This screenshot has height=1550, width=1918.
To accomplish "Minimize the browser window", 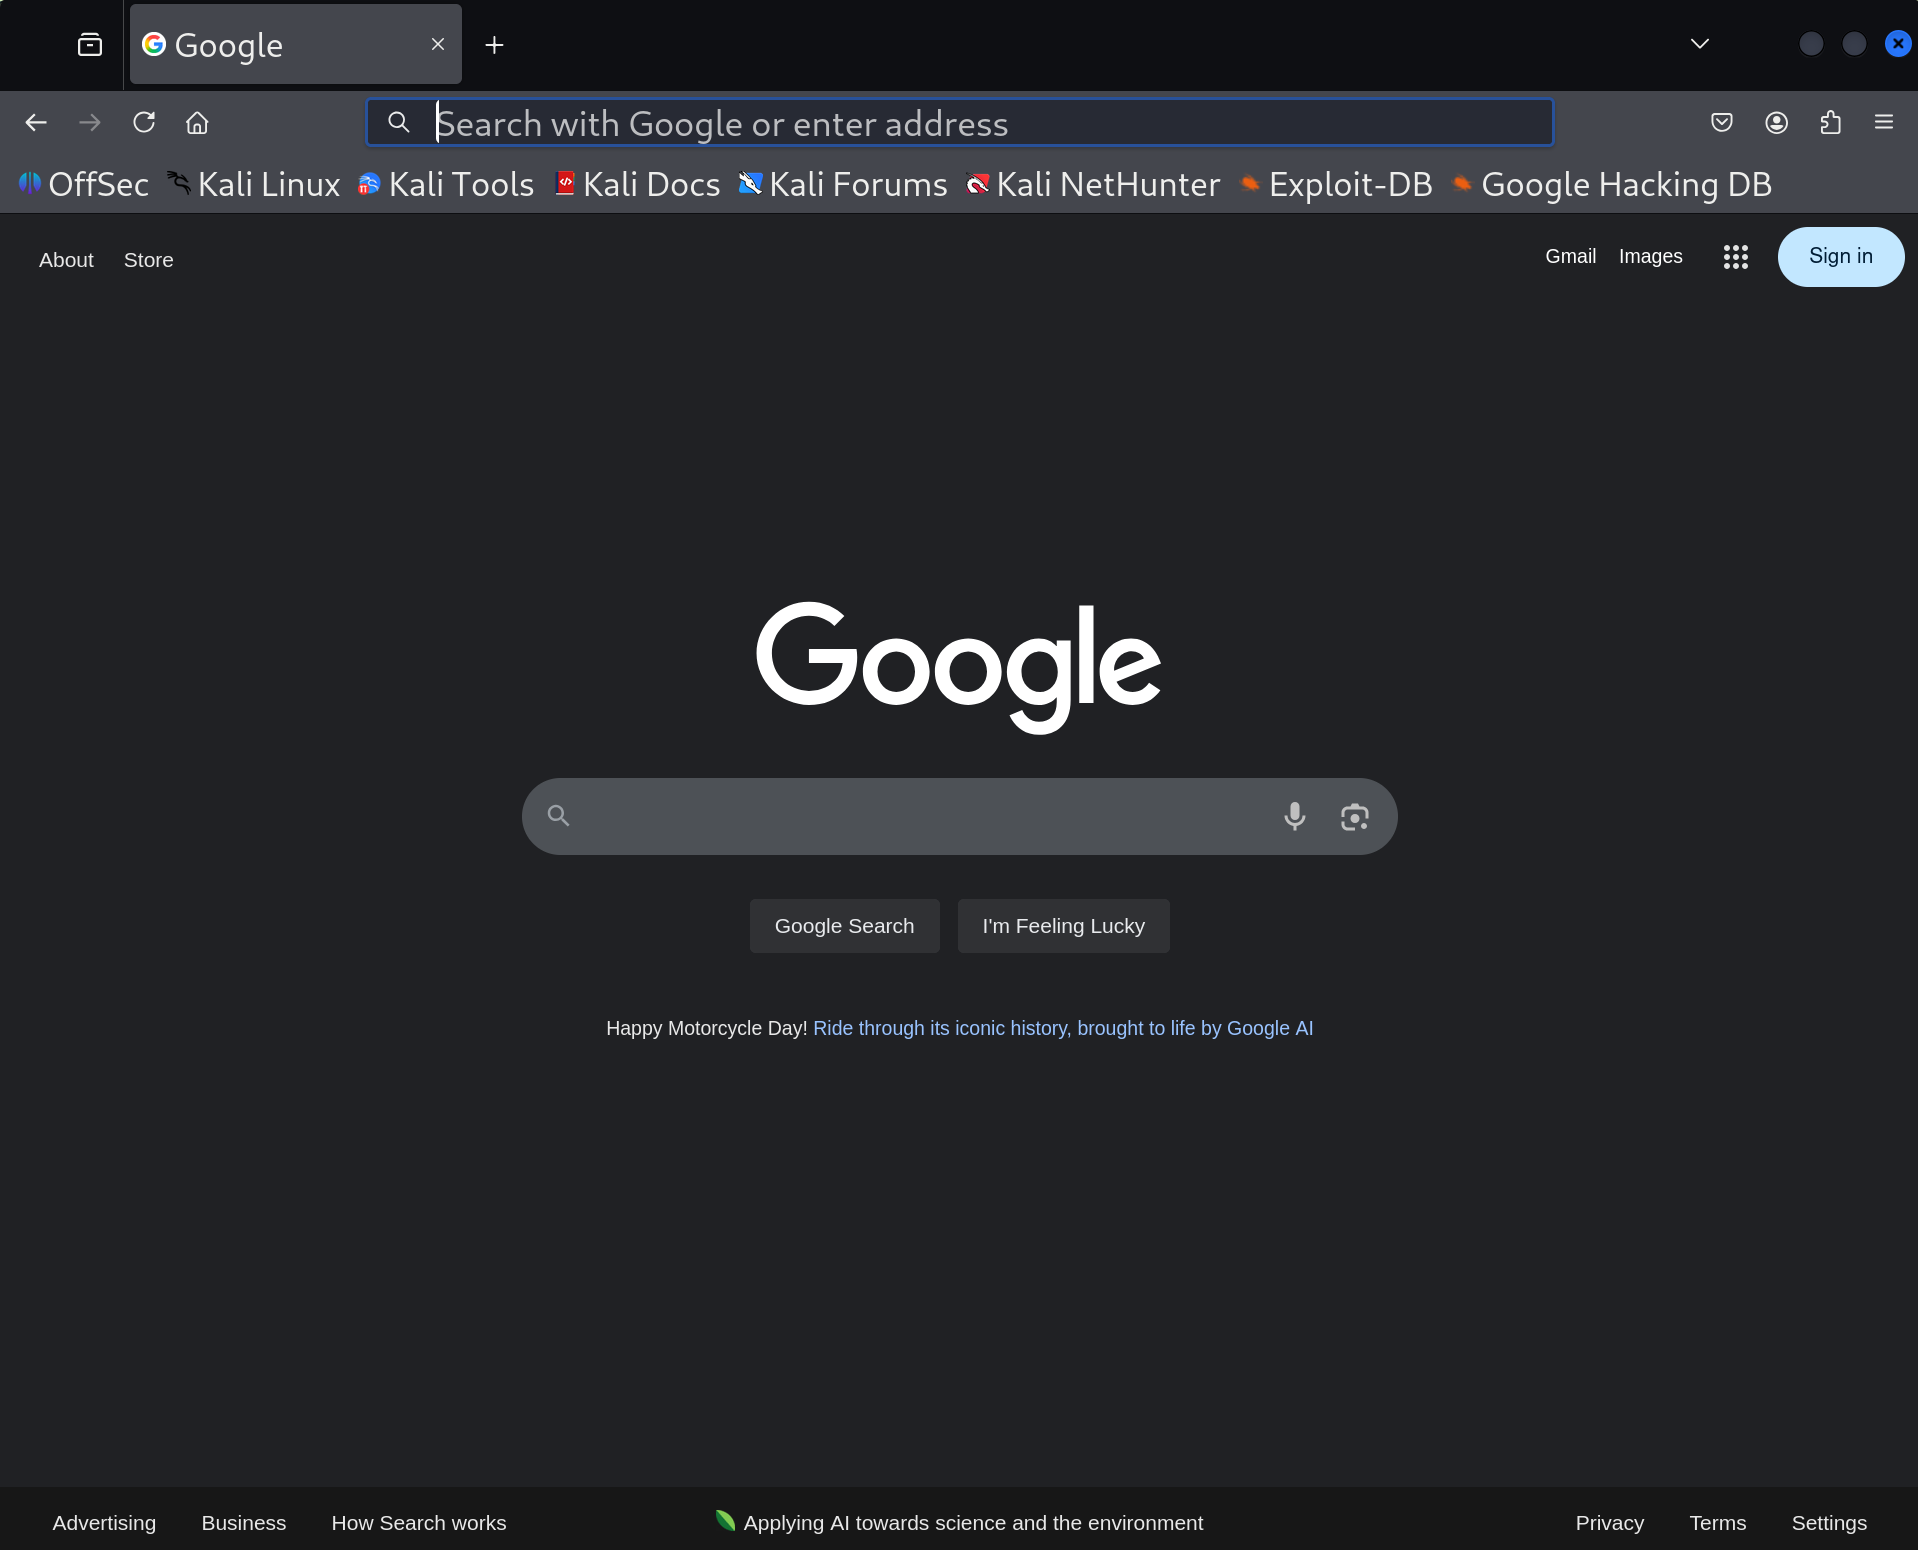I will point(1811,44).
